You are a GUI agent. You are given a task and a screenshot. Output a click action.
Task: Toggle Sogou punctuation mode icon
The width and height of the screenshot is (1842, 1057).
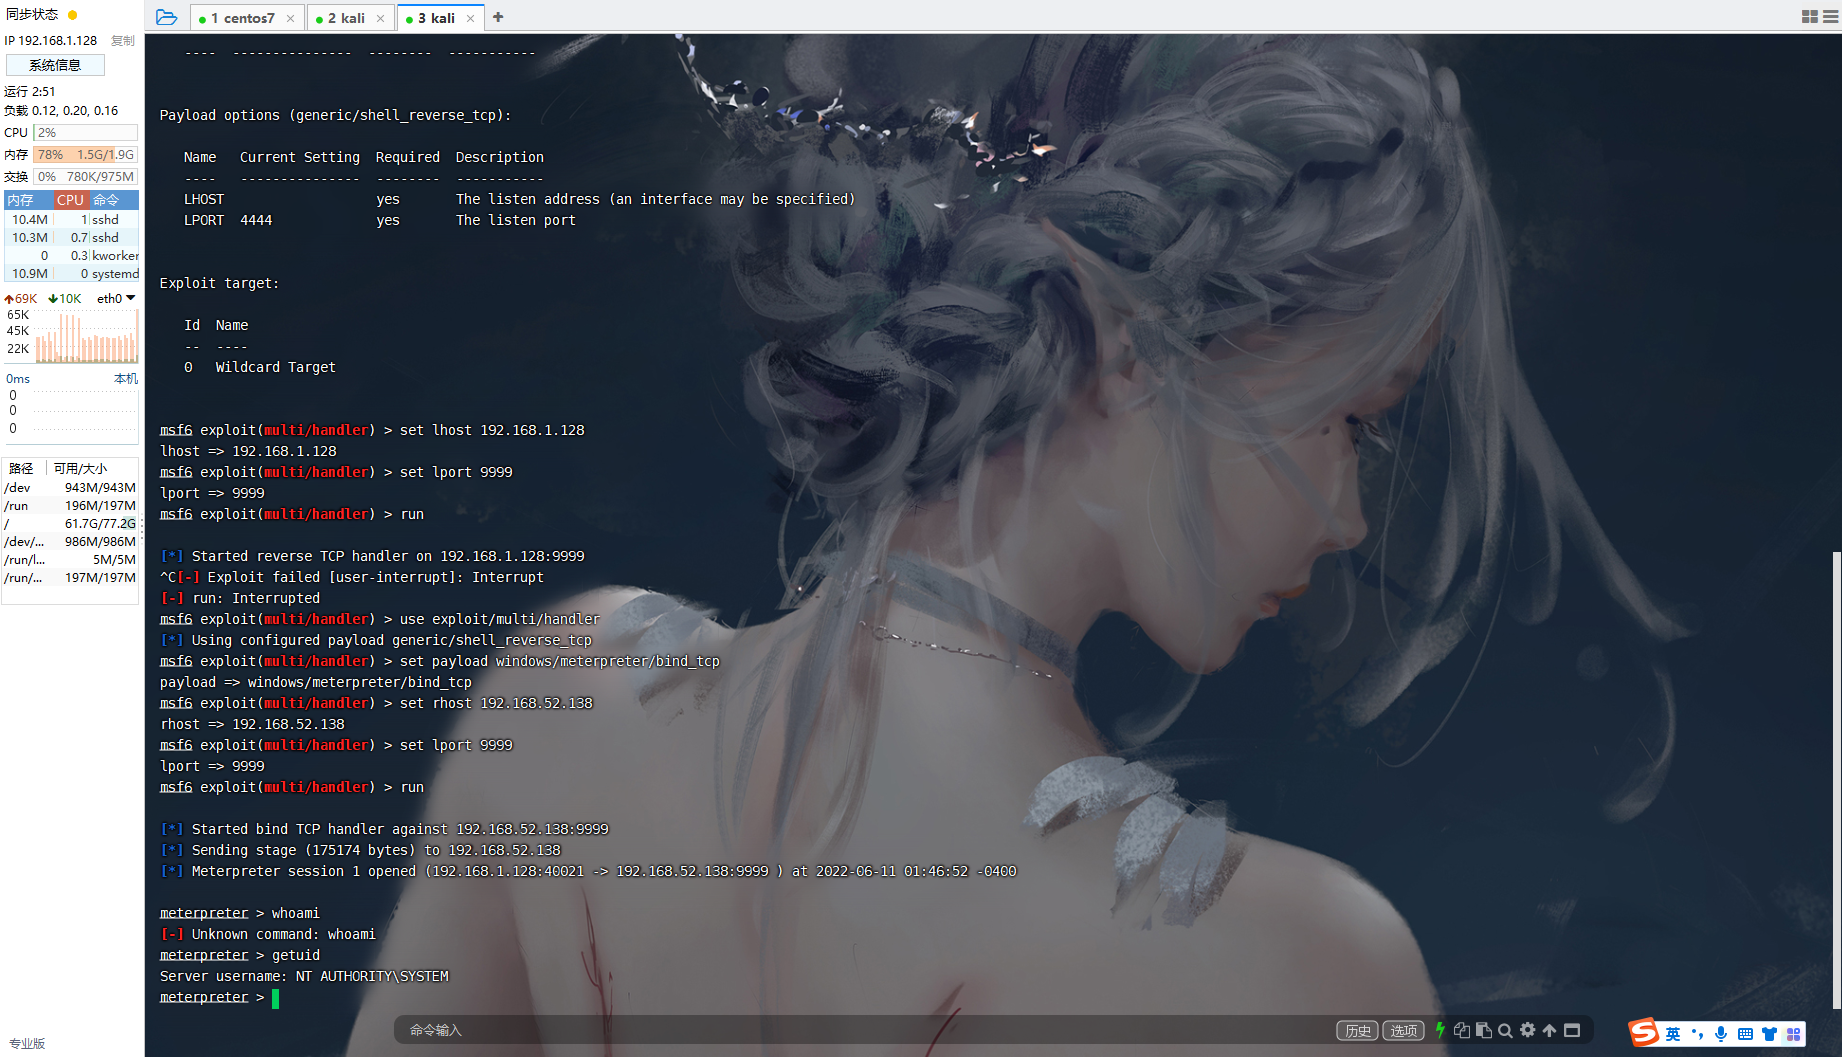coord(1697,1033)
